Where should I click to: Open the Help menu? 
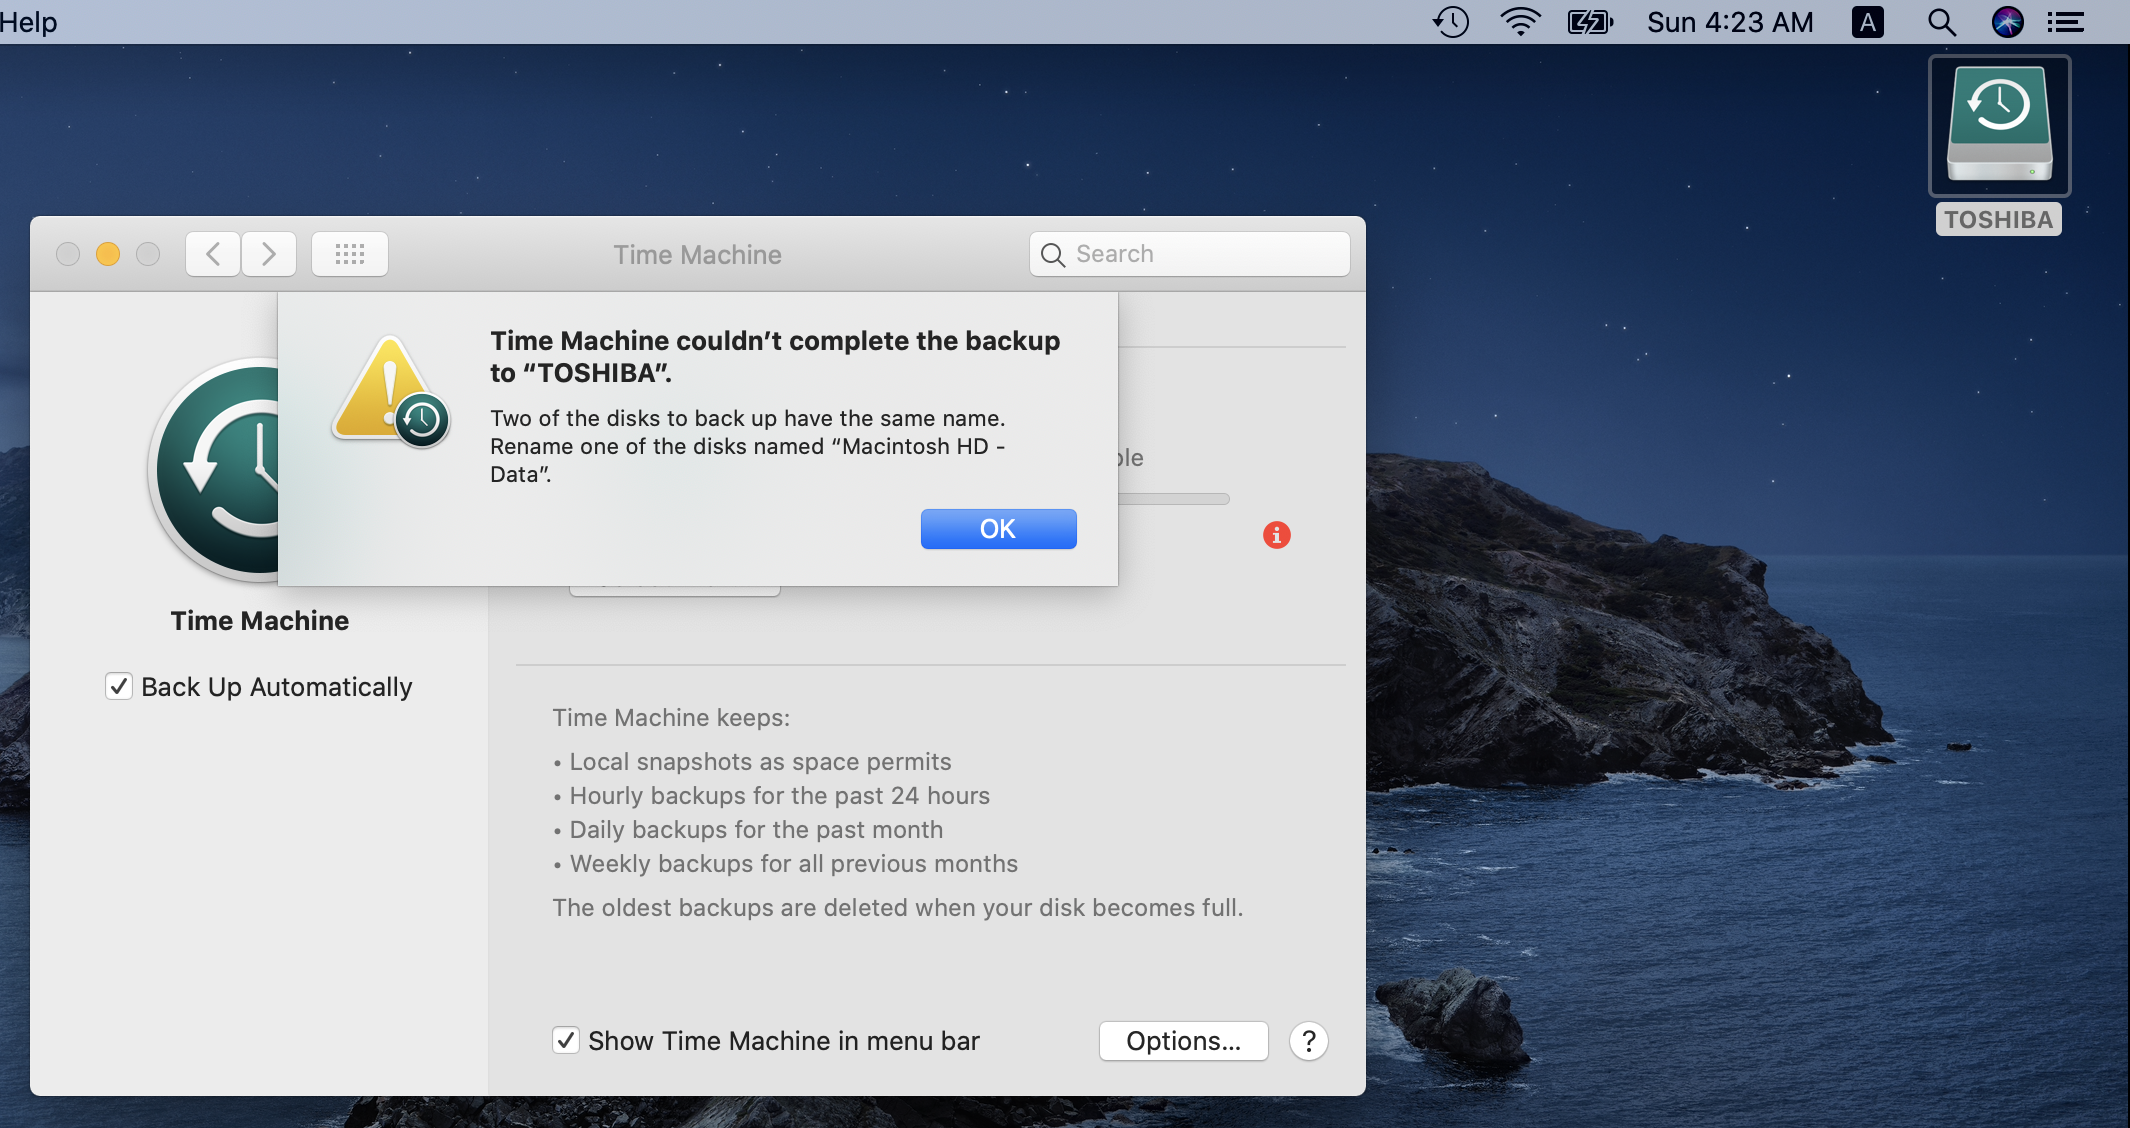(x=27, y=22)
